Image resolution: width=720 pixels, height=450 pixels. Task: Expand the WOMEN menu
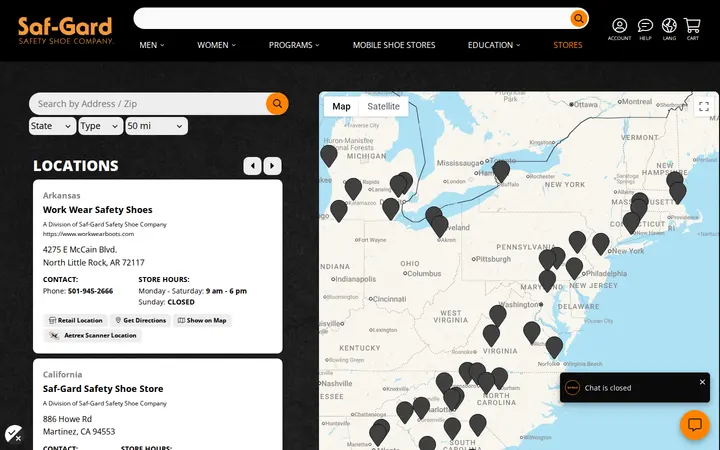coord(216,45)
